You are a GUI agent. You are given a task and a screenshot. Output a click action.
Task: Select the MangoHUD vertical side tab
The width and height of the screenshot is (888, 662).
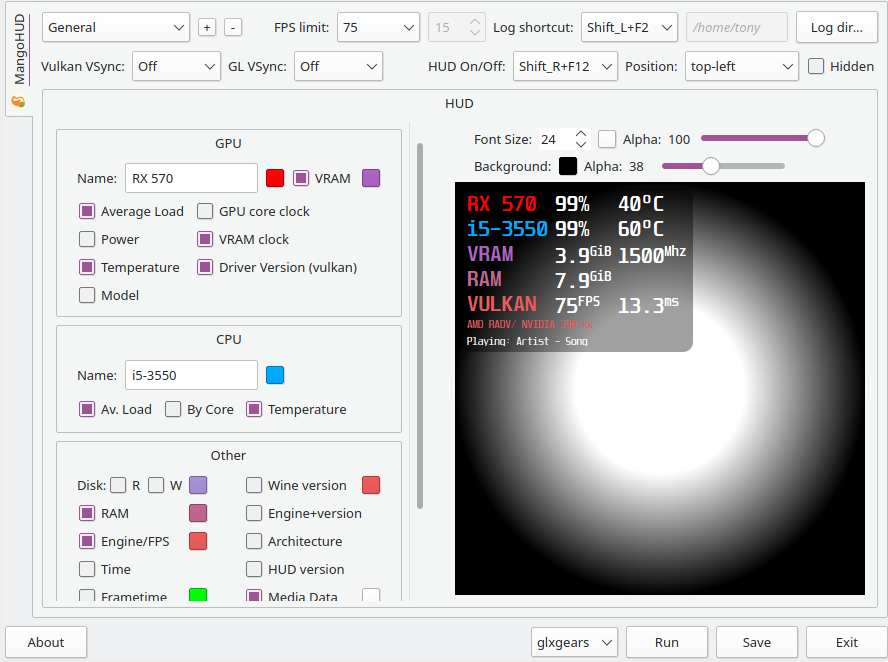point(19,49)
